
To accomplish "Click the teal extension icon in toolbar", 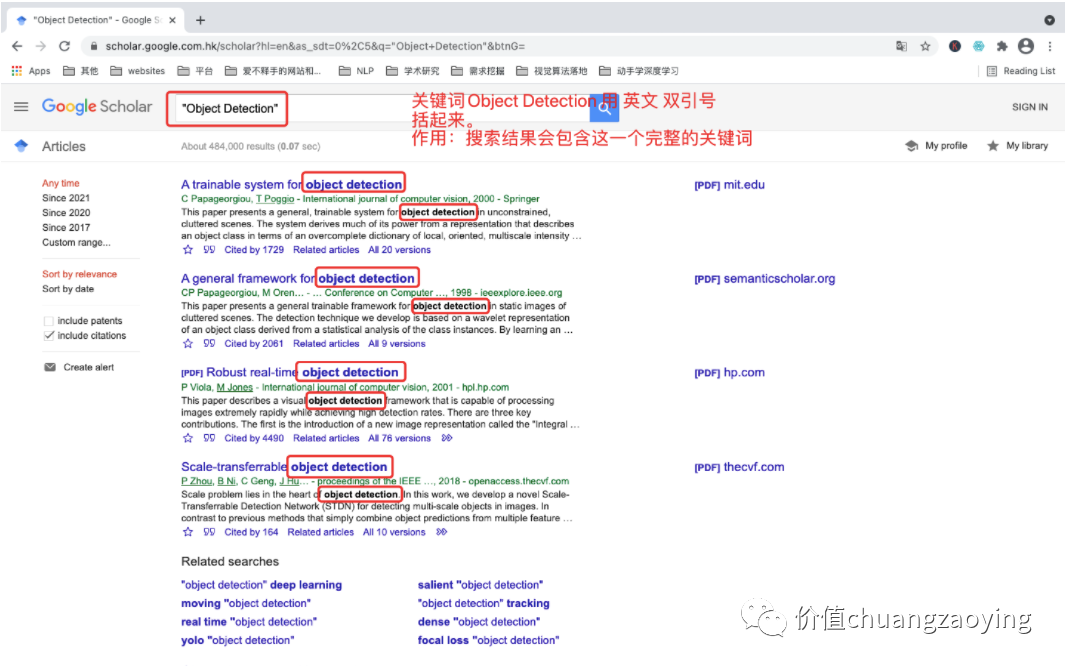I will coord(978,46).
